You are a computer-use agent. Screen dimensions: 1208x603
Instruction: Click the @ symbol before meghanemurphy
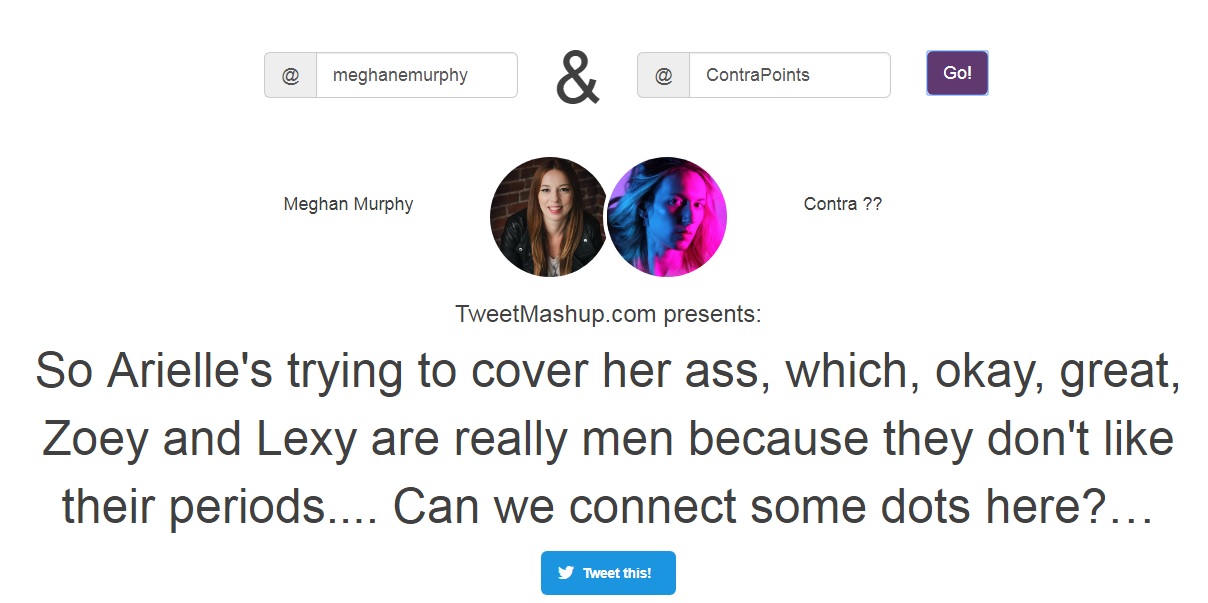tap(290, 75)
